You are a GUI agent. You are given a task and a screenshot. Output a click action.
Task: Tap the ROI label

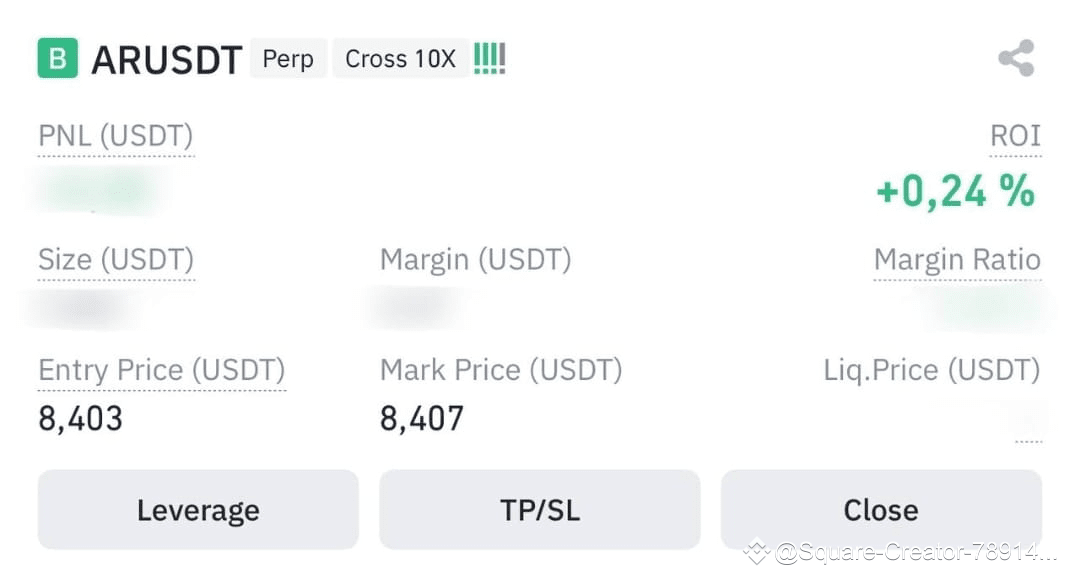[x=1015, y=135]
